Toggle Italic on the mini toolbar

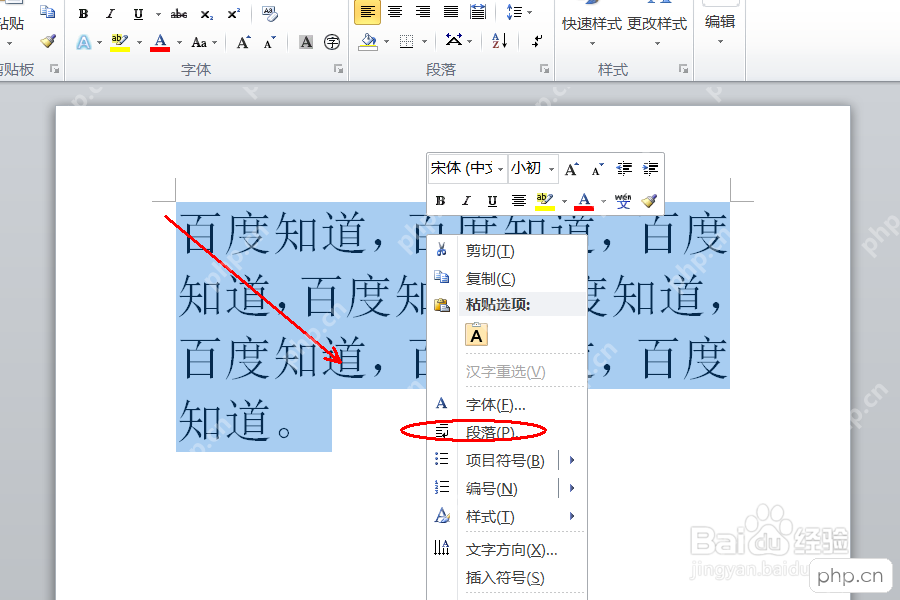pos(466,201)
